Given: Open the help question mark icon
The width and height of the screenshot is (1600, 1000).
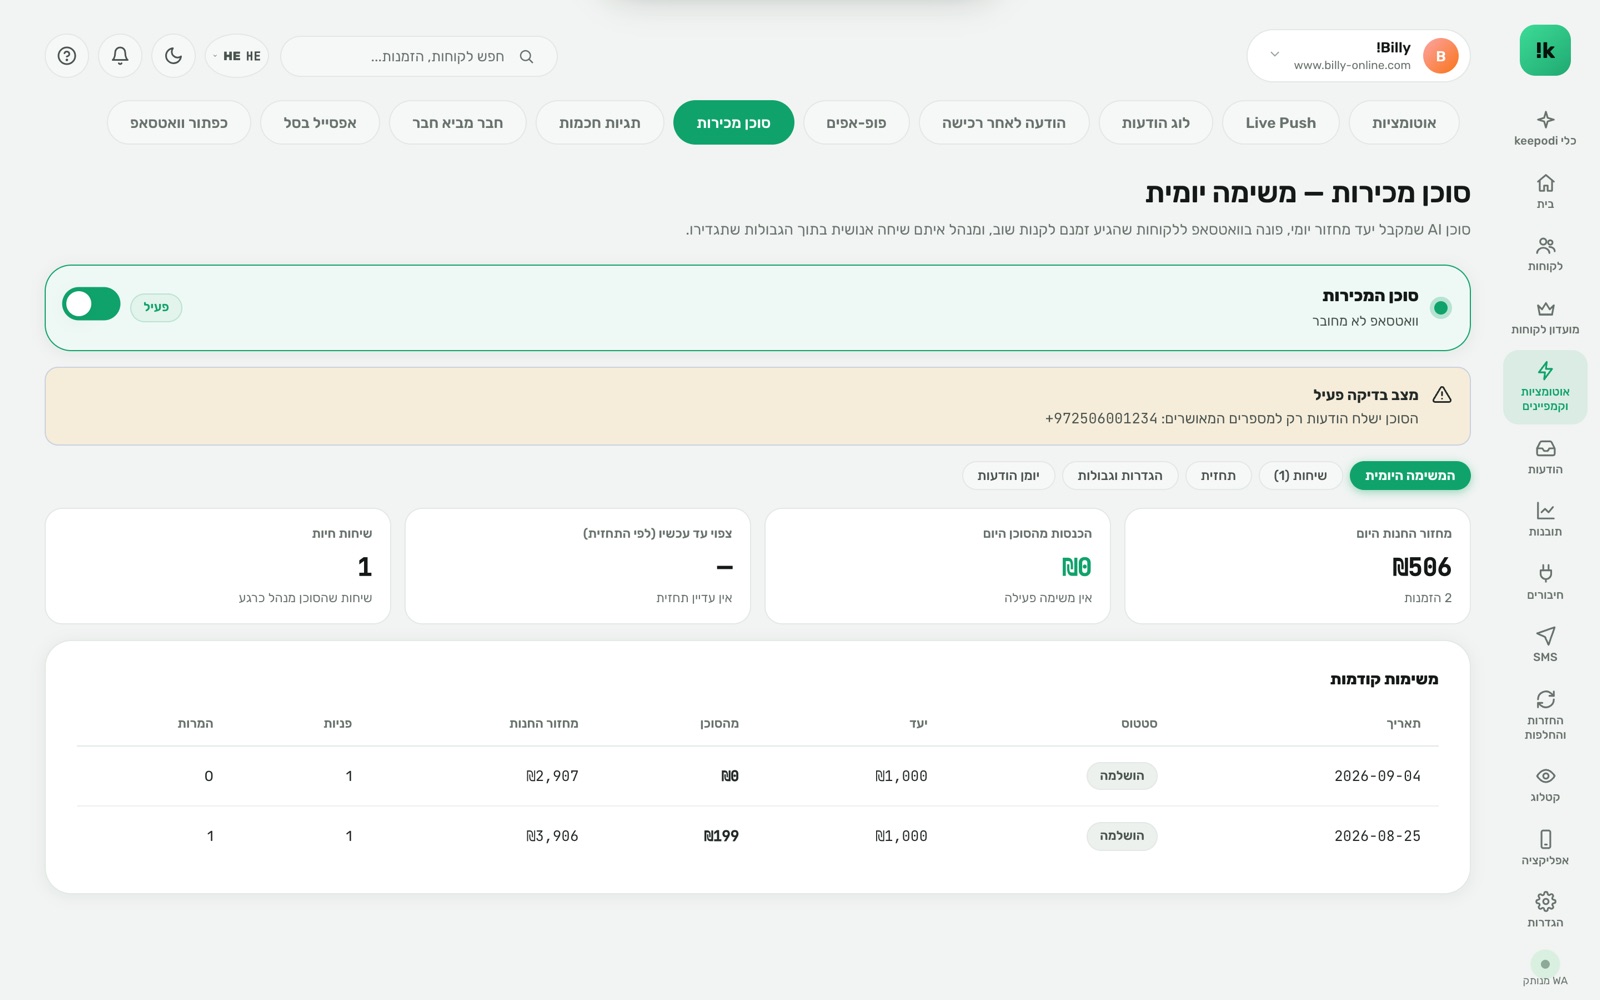Looking at the screenshot, I should (67, 56).
